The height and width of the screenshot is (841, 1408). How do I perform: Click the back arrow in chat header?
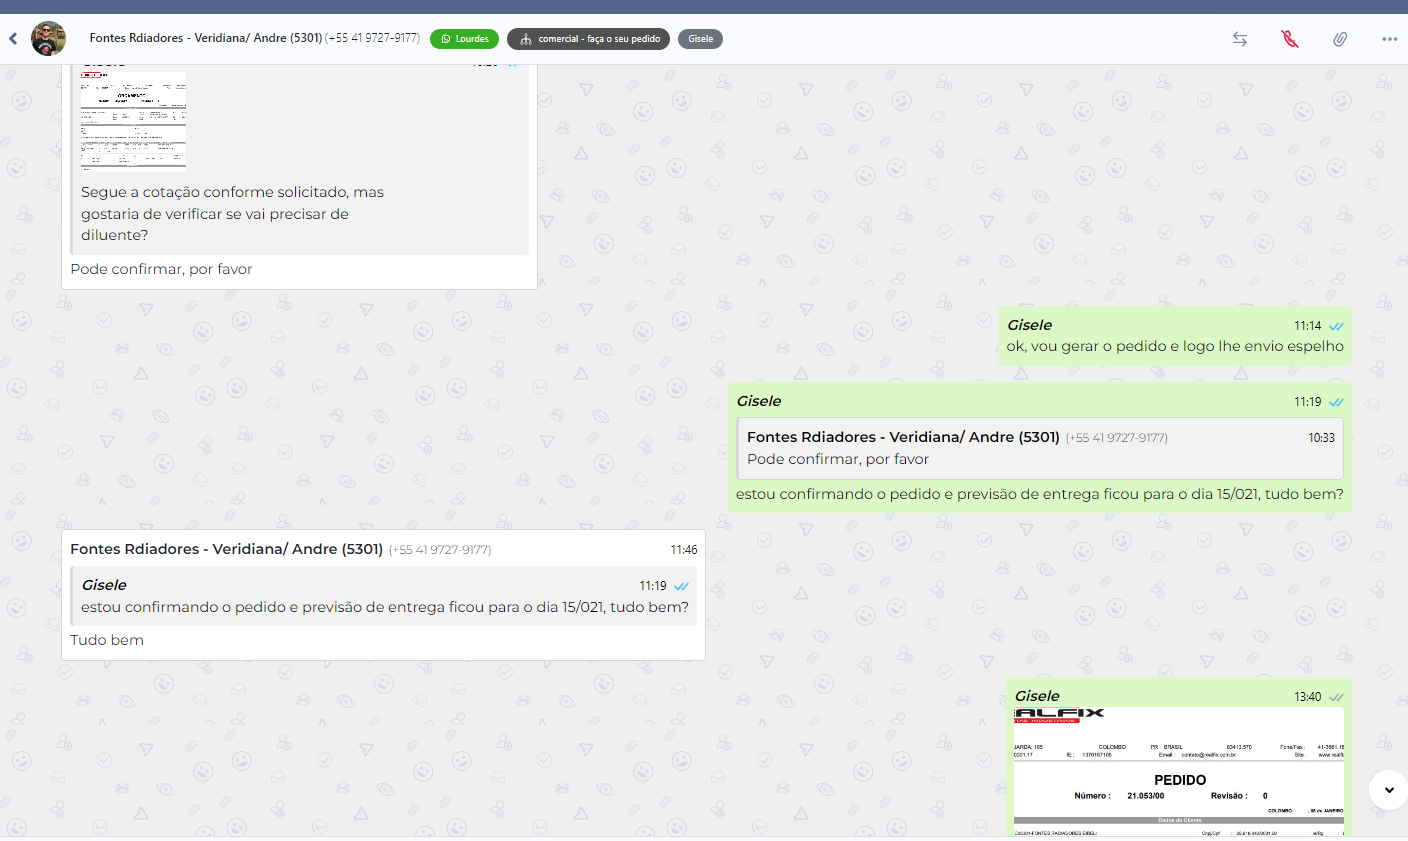click(13, 39)
